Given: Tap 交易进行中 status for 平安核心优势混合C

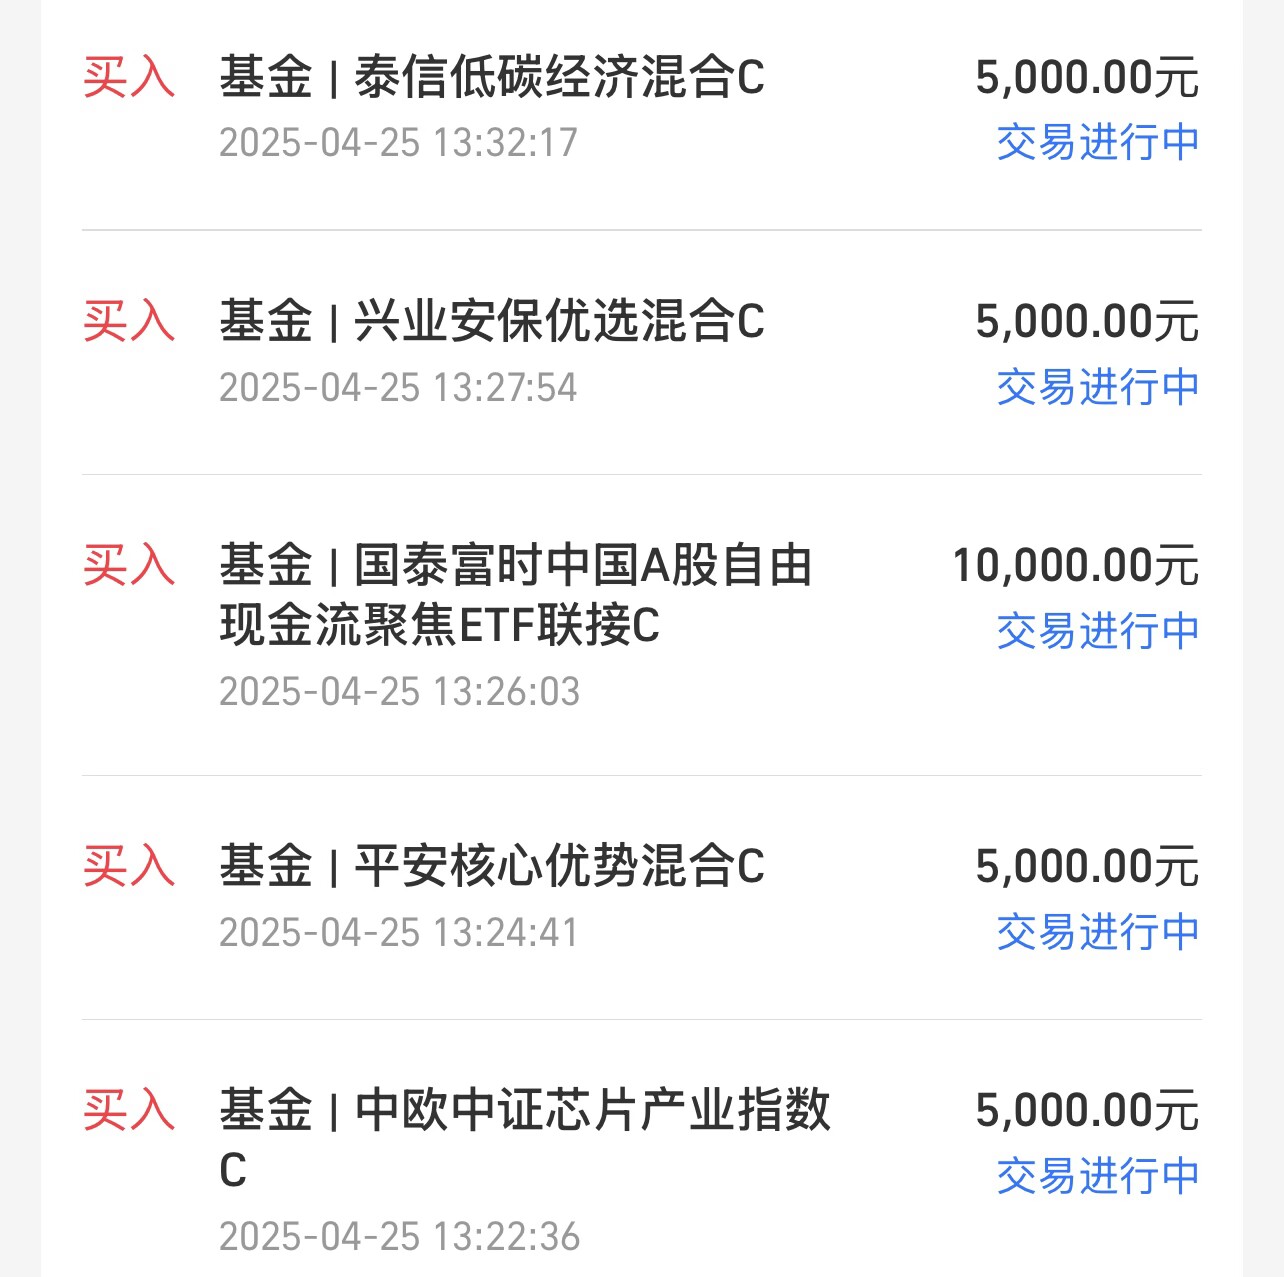Looking at the screenshot, I should [x=1098, y=932].
